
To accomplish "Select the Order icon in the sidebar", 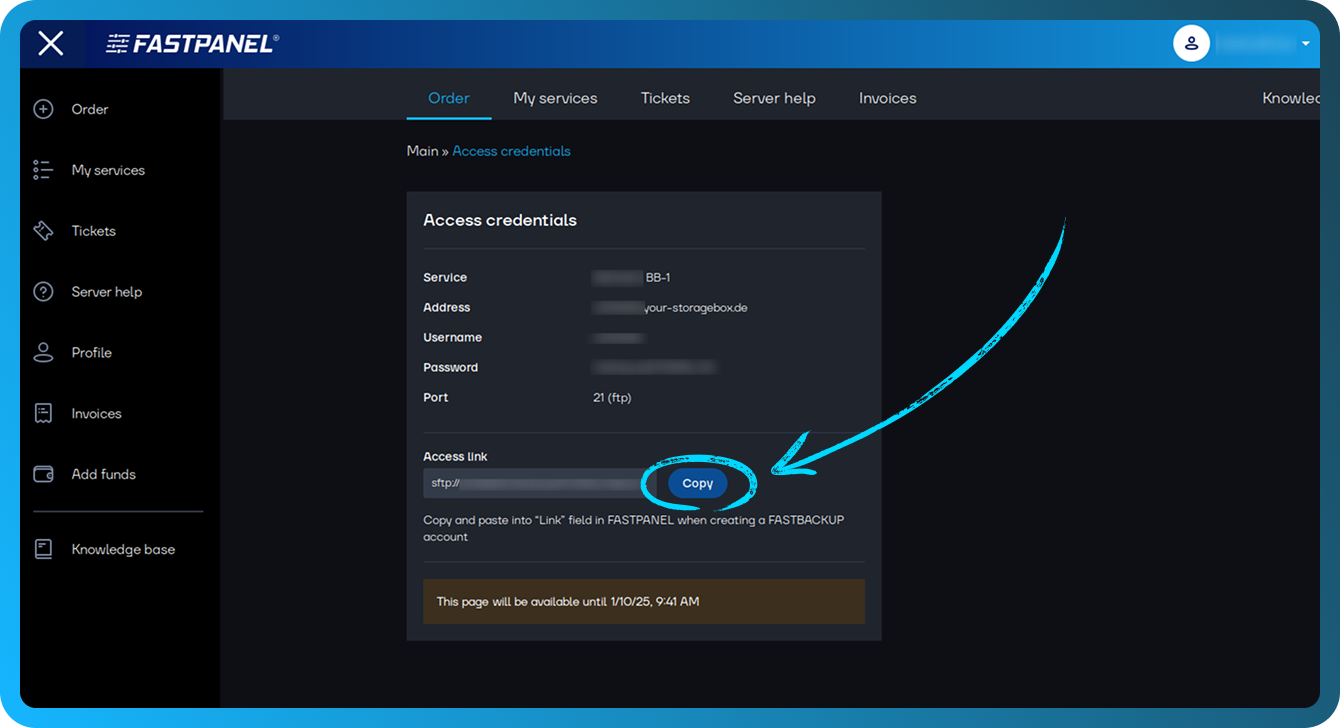I will (x=43, y=109).
